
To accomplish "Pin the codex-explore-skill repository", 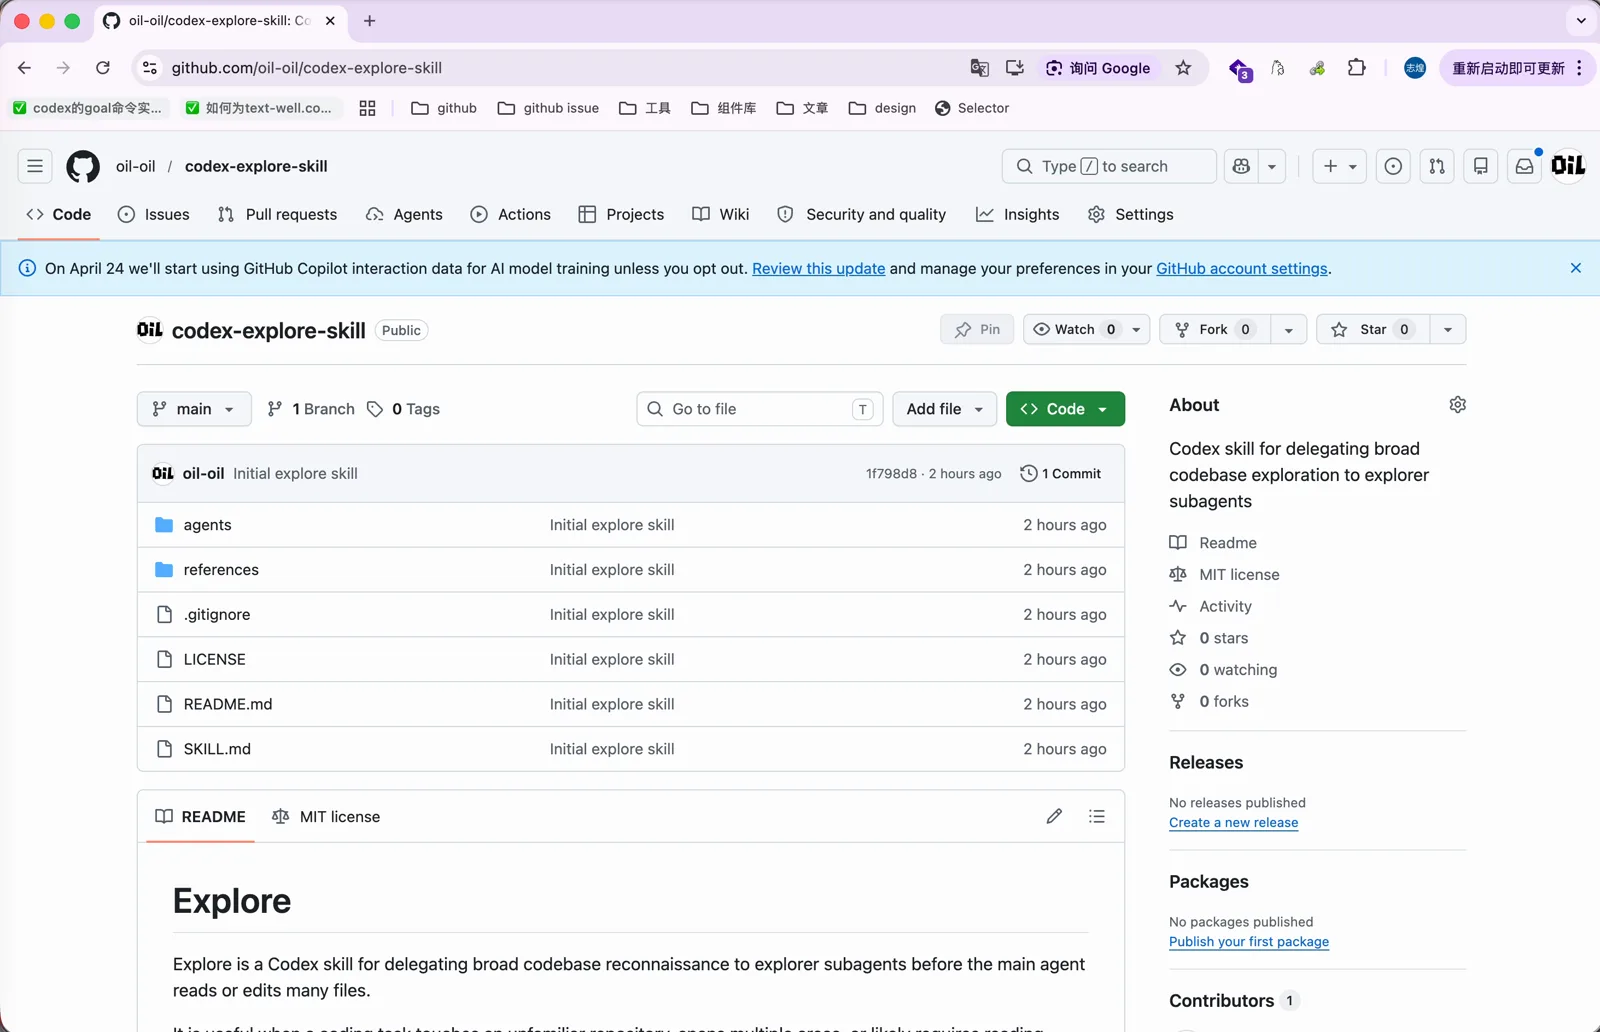I will click(x=977, y=329).
